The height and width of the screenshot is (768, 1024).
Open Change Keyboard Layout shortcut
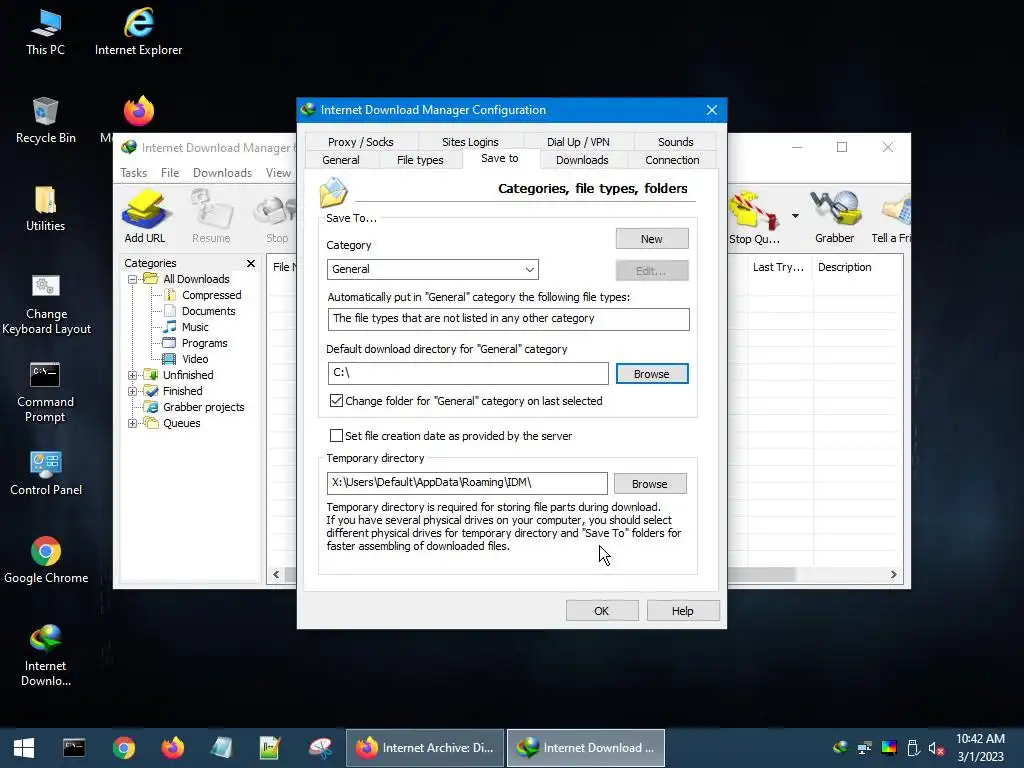(46, 304)
